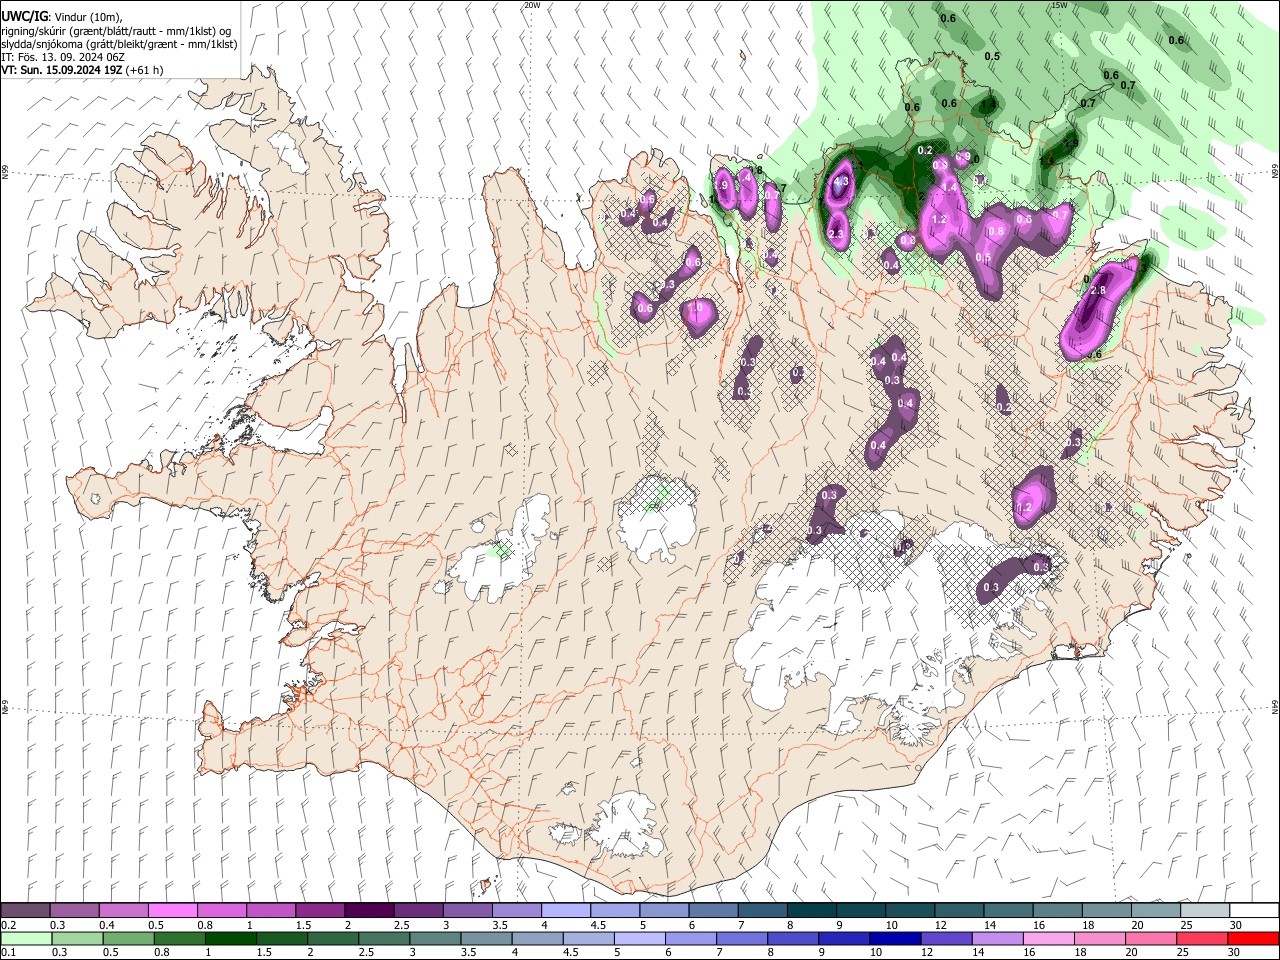Click the top-row legend label '25'
The height and width of the screenshot is (960, 1280).
(1187, 925)
